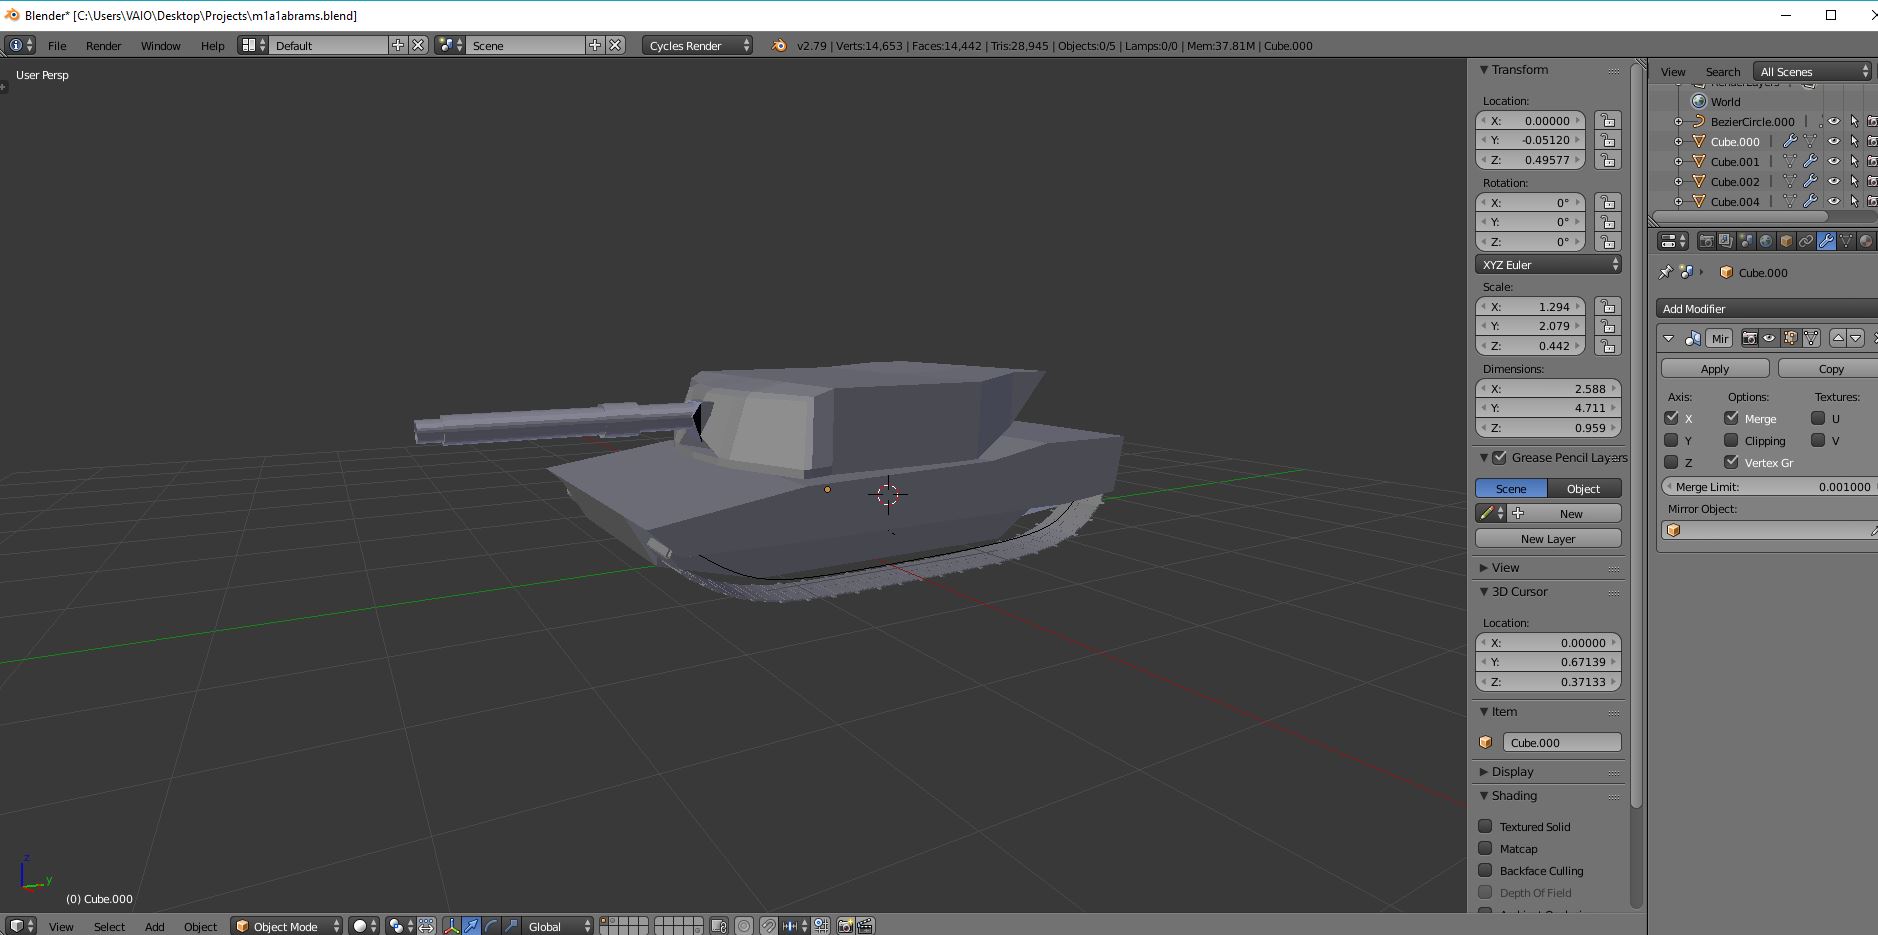The width and height of the screenshot is (1878, 935).
Task: Toggle Grease Pencil Layers checkbox
Action: point(1499,457)
